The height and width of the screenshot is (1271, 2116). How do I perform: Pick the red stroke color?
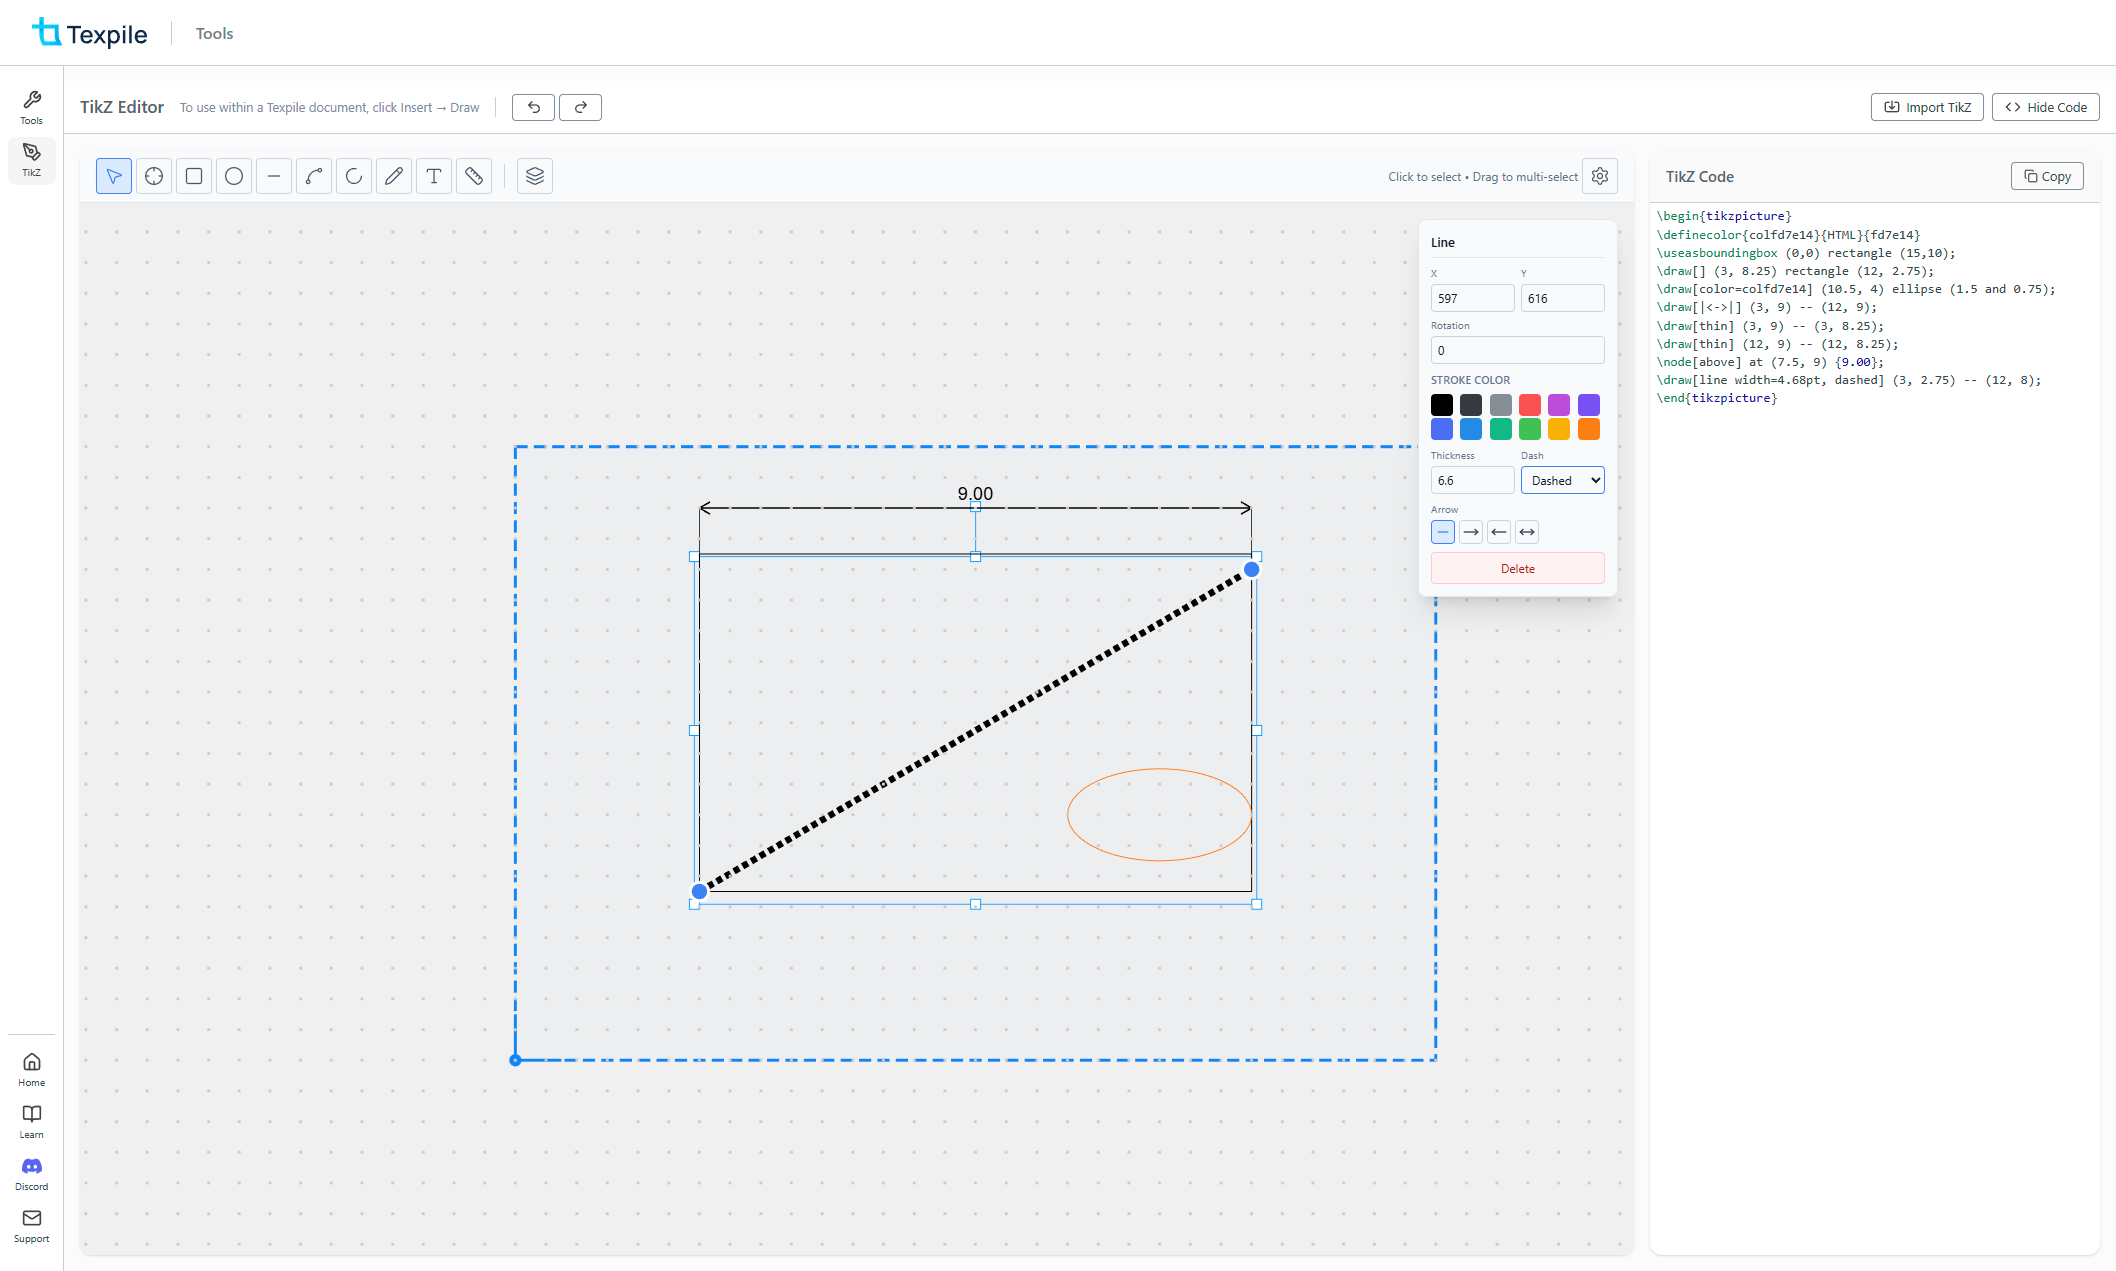point(1530,405)
